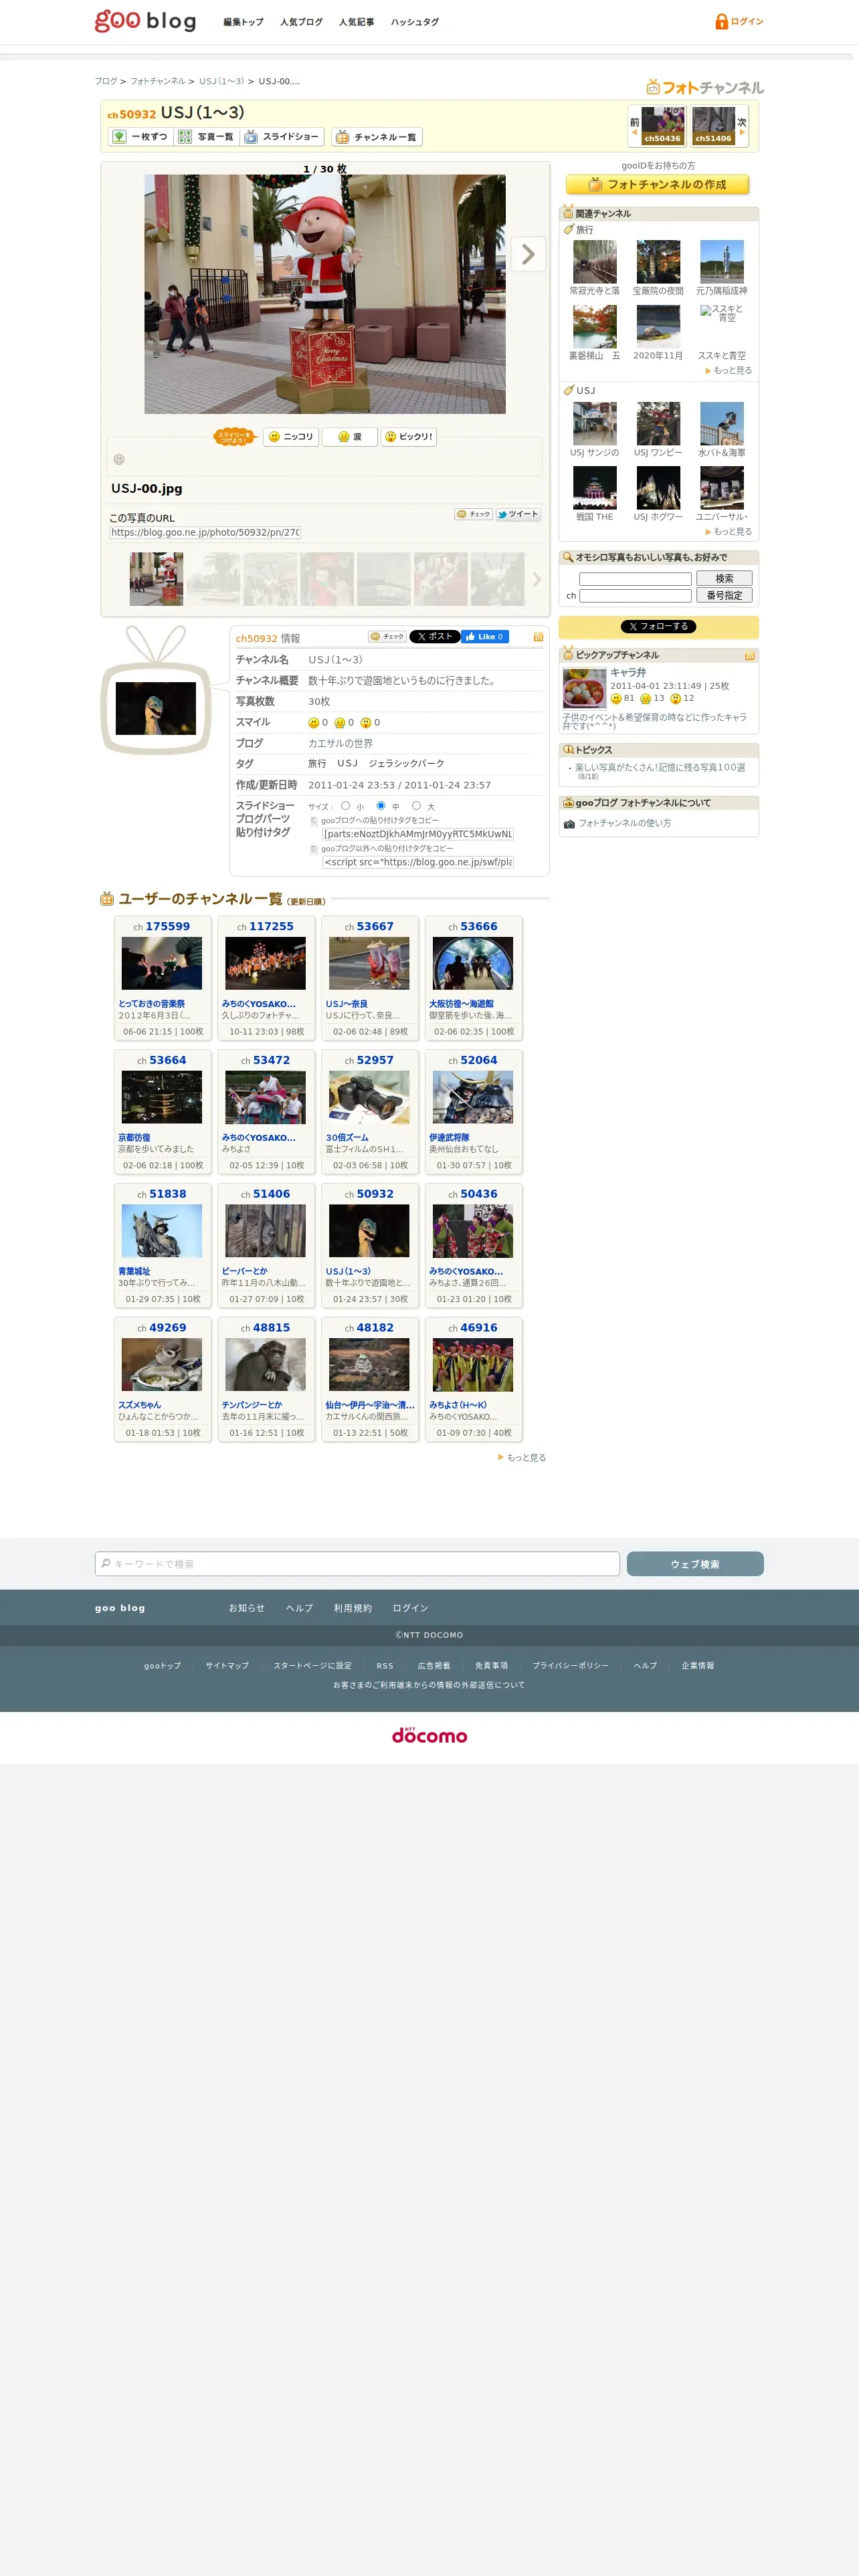This screenshot has height=2576, width=859.
Task: Open the ジェラシックパーク tag link
Action: pyautogui.click(x=406, y=764)
